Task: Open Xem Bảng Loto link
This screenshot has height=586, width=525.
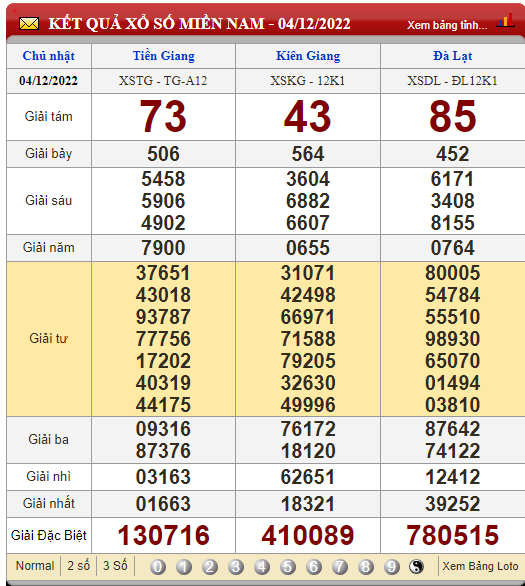Action: 480,566
